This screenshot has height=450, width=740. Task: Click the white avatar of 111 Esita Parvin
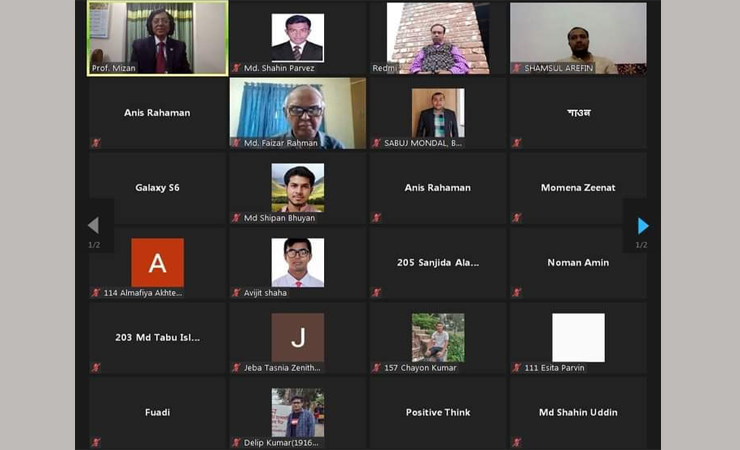tap(578, 337)
